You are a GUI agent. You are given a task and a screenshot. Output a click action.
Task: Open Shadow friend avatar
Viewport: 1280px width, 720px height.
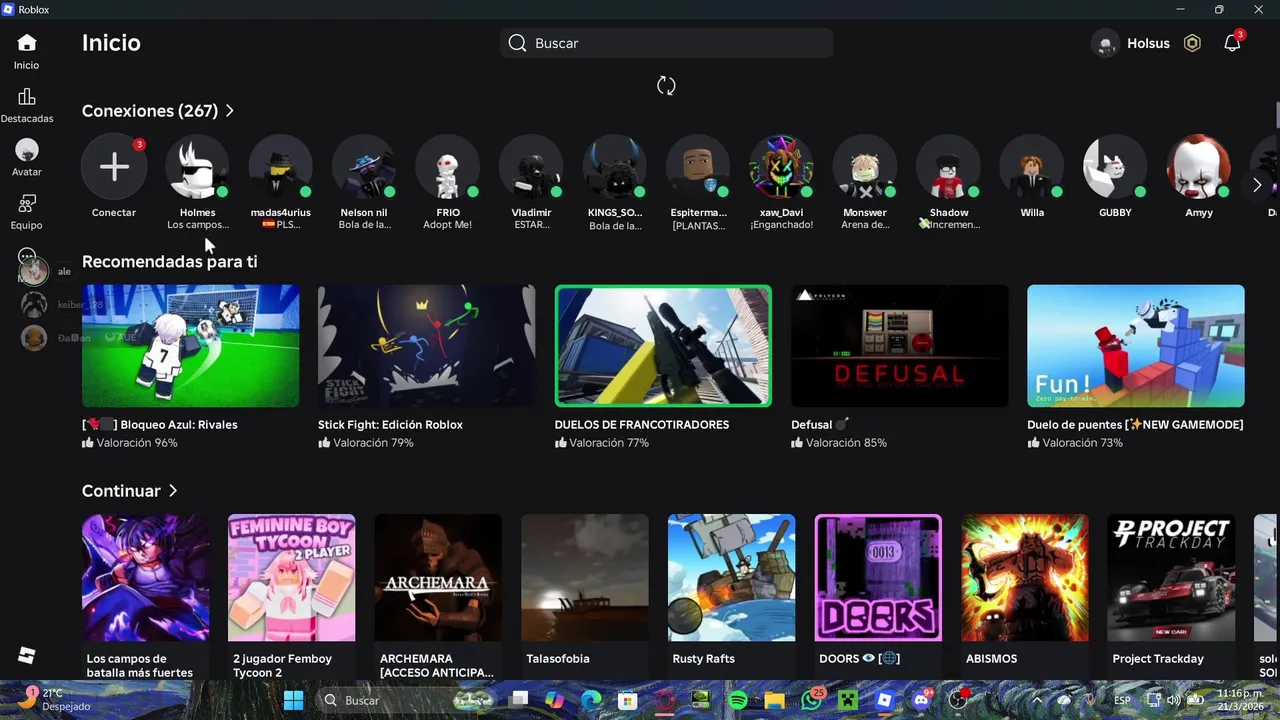click(949, 166)
